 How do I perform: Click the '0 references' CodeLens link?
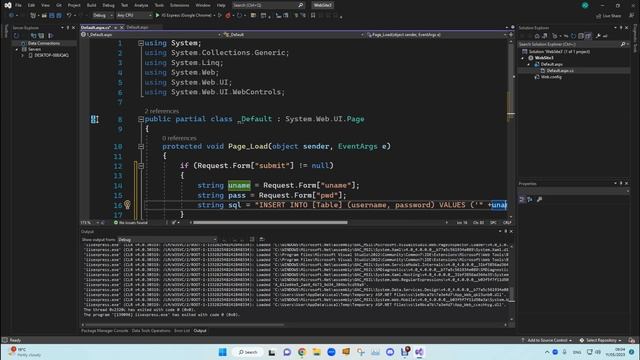point(179,138)
